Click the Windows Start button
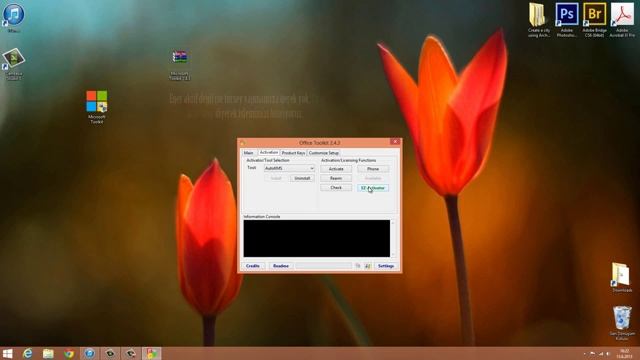The width and height of the screenshot is (640, 360). [7, 353]
